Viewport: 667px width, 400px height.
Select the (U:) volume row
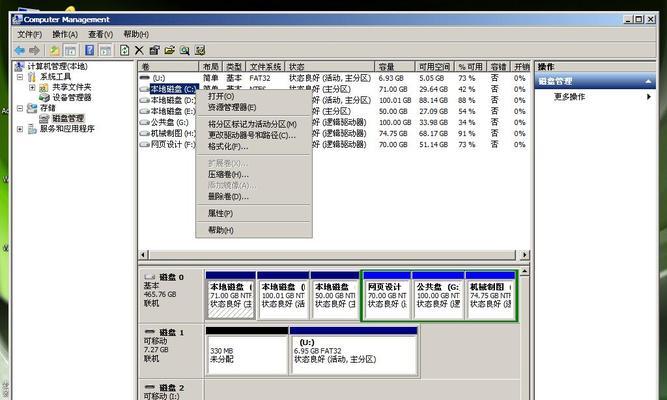point(334,78)
